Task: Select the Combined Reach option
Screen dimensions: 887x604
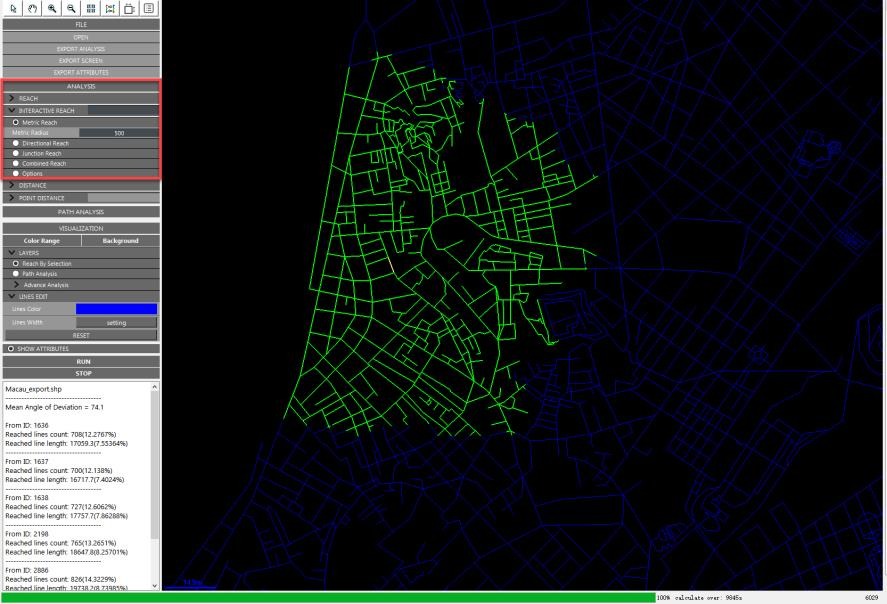Action: tap(16, 163)
